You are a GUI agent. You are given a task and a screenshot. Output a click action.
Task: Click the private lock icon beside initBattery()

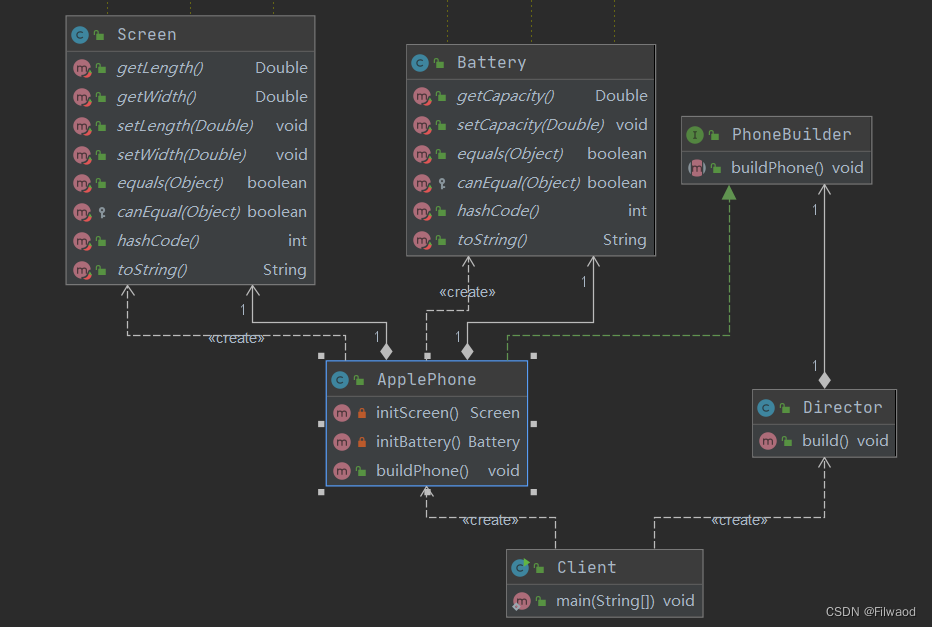point(361,442)
